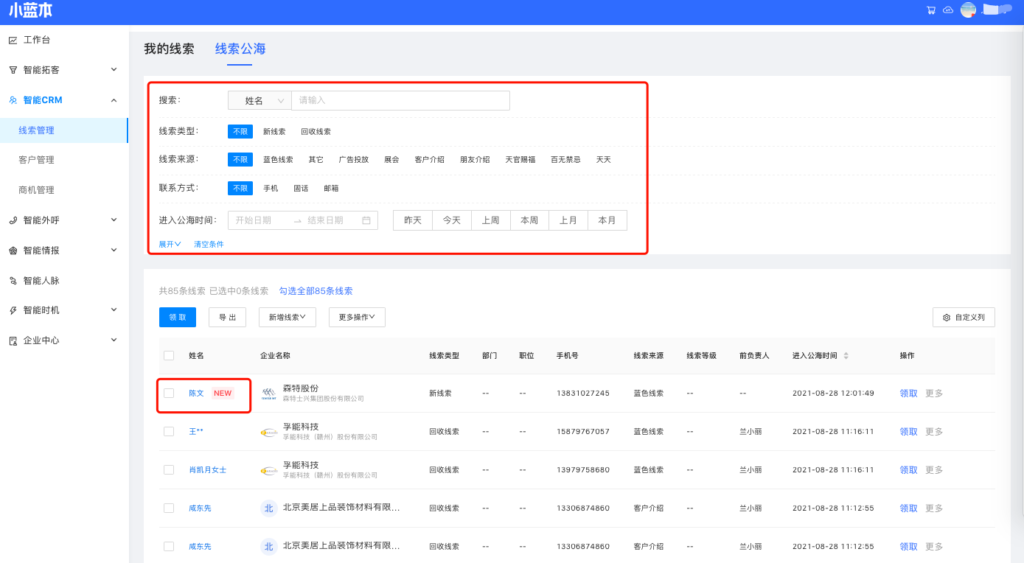This screenshot has height=563, width=1024.
Task: Click the 森特股份 company logo
Action: 268,394
